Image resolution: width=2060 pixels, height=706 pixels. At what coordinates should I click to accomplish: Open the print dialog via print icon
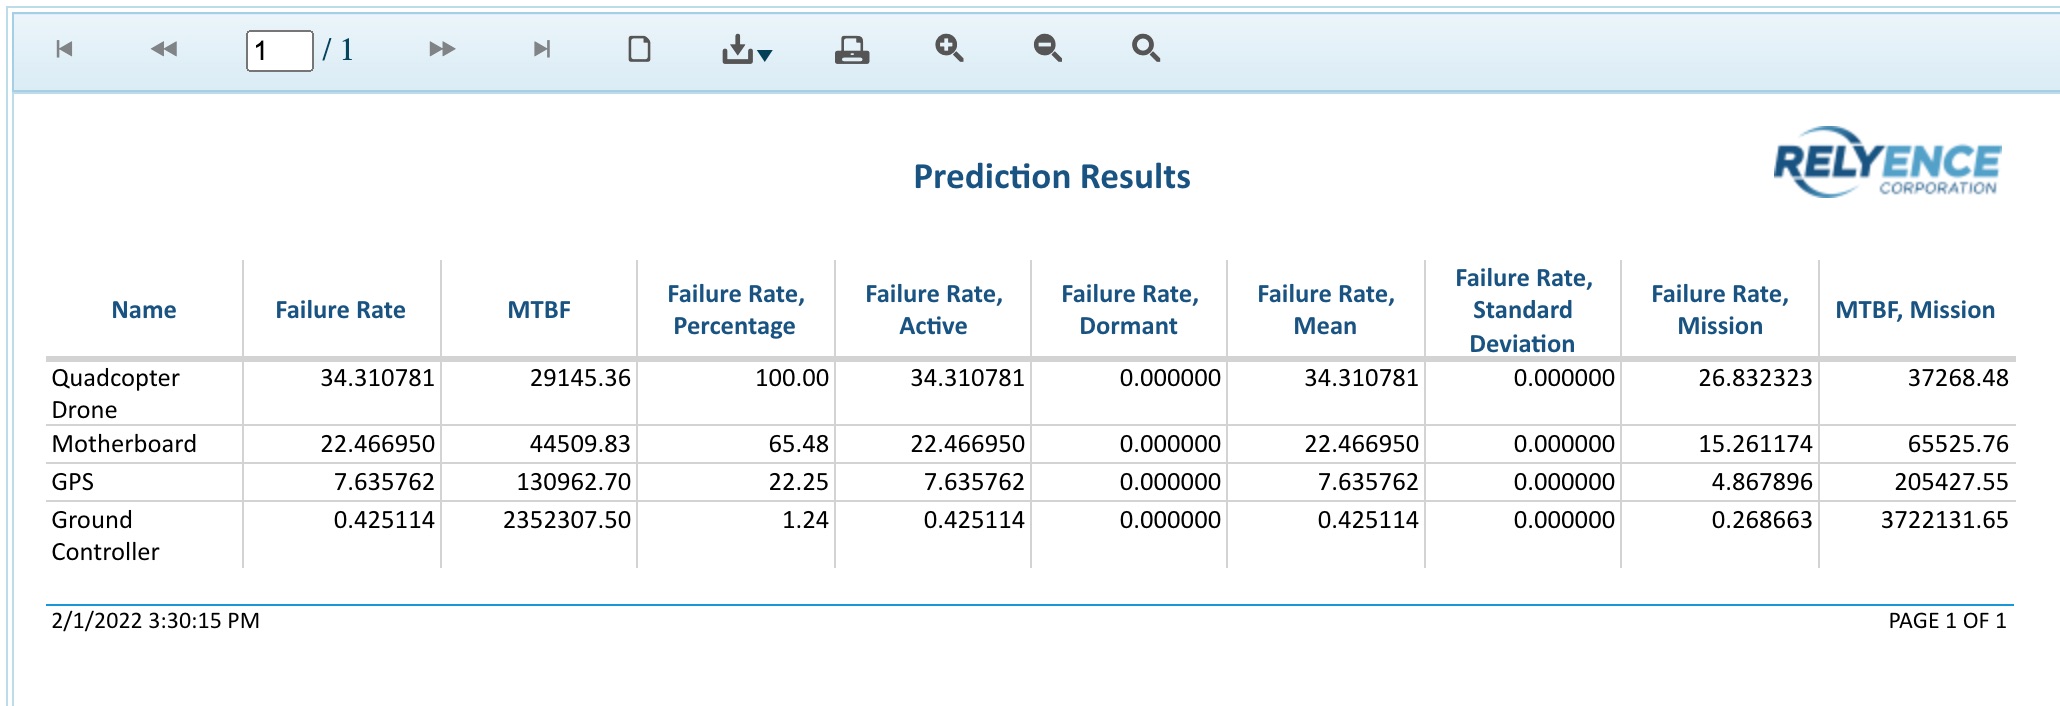(x=851, y=48)
